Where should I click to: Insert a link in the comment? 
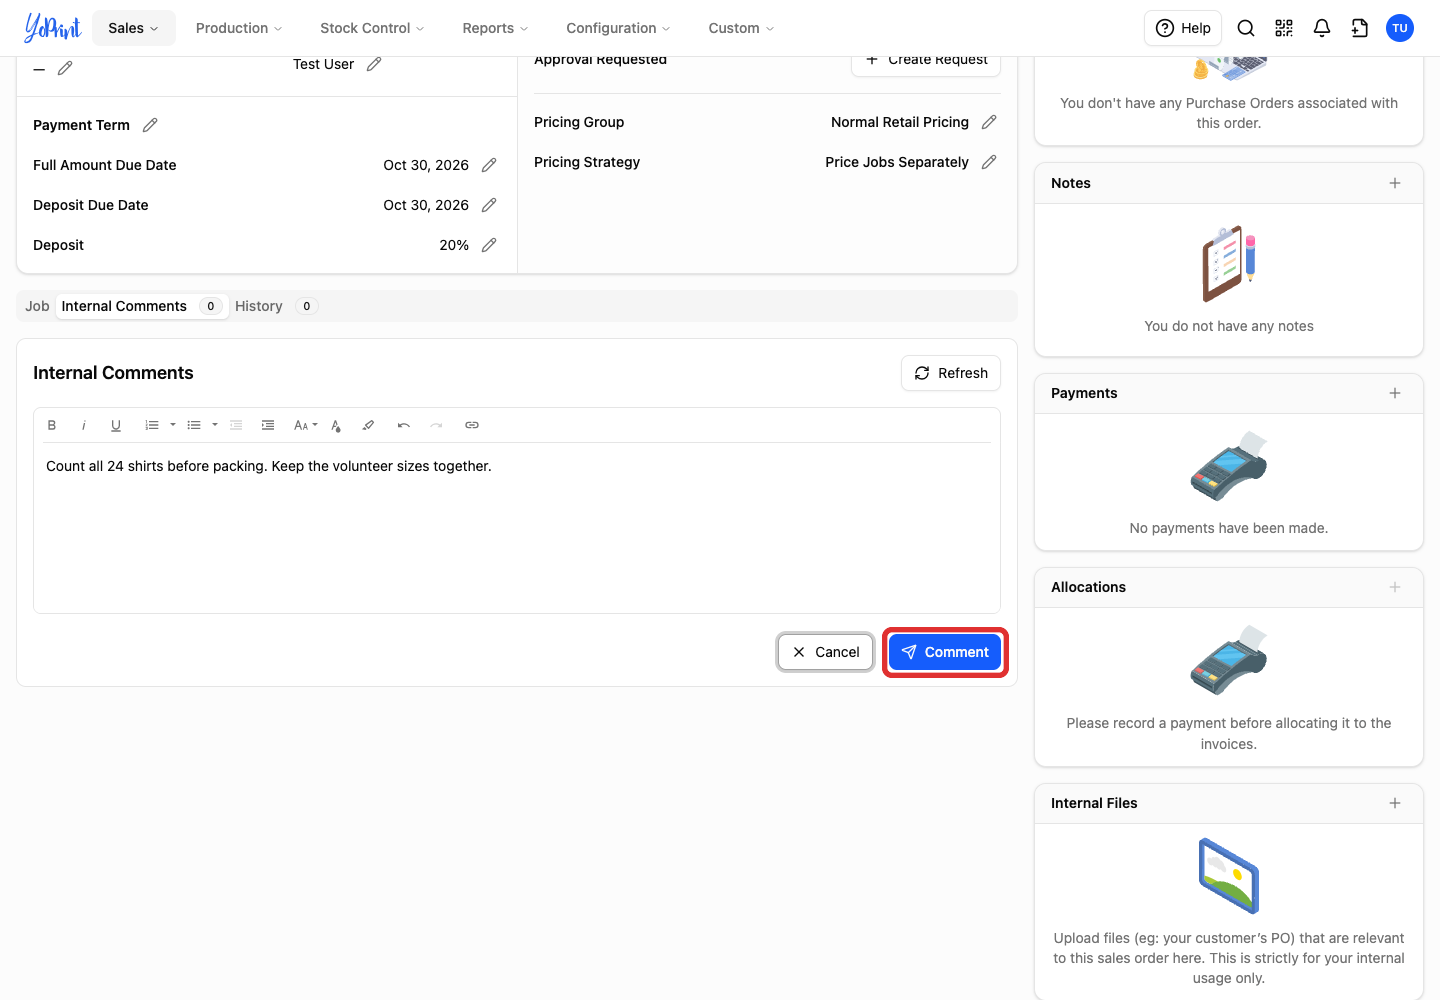tap(472, 425)
